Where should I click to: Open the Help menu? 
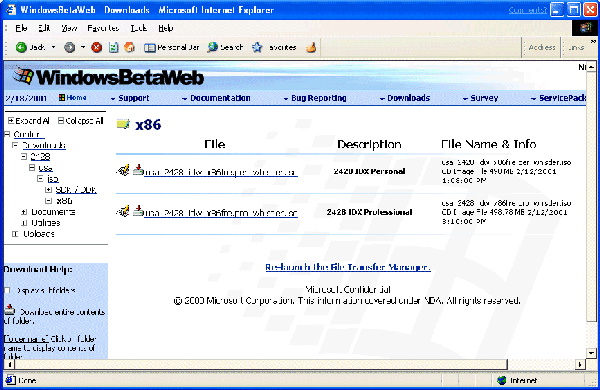pyautogui.click(x=166, y=28)
